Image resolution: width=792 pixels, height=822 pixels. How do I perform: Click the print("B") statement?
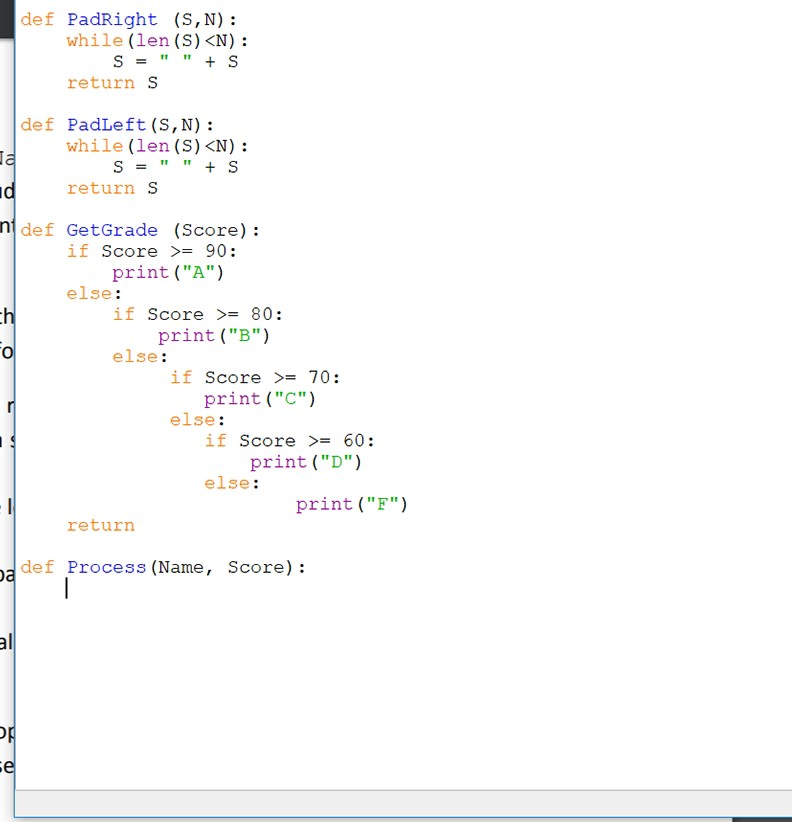(x=214, y=336)
